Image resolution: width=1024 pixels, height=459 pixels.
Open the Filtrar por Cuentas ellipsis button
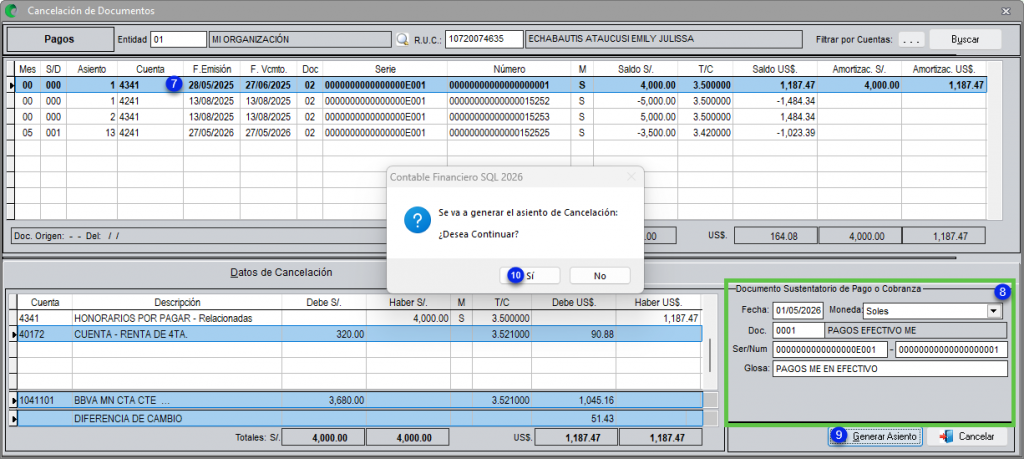911,39
